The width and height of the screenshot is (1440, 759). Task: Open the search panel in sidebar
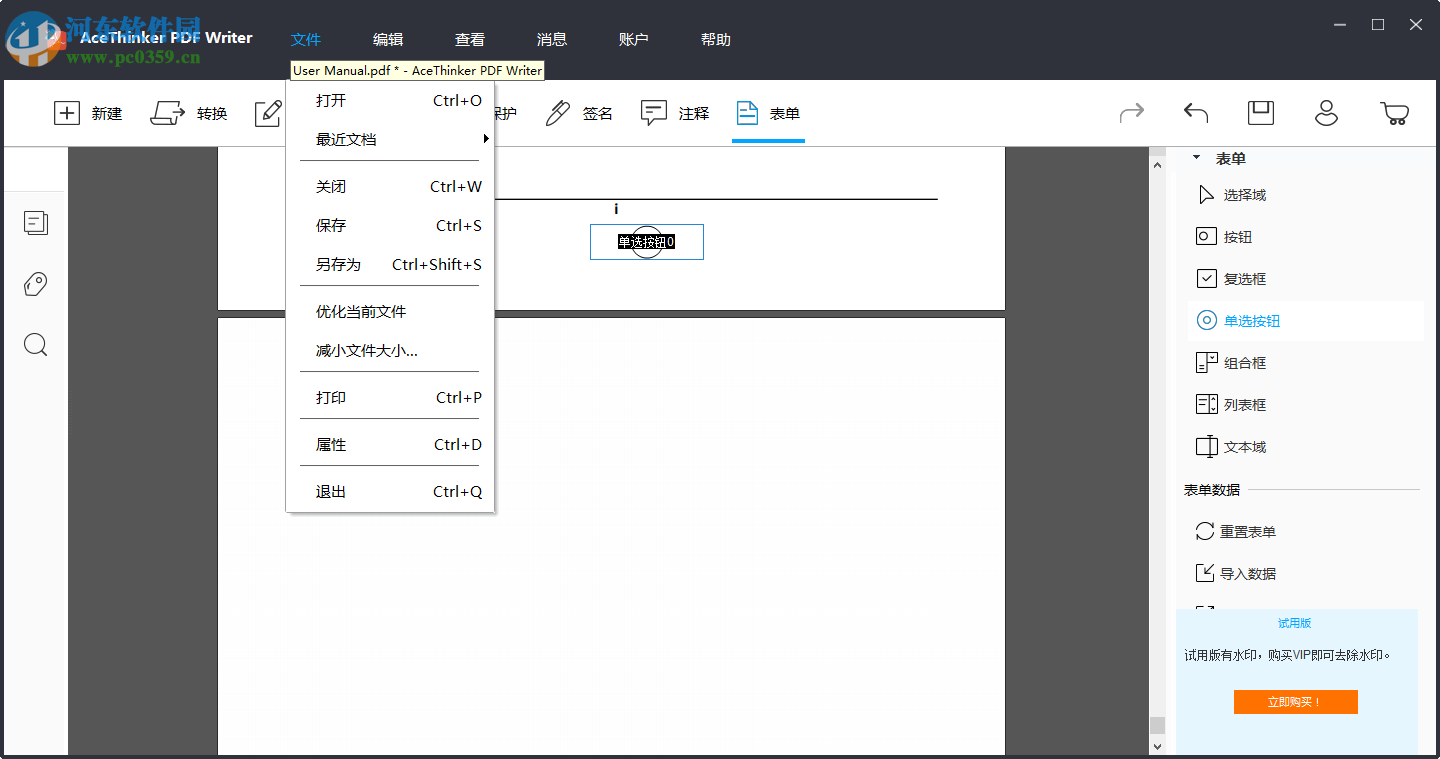(x=36, y=344)
